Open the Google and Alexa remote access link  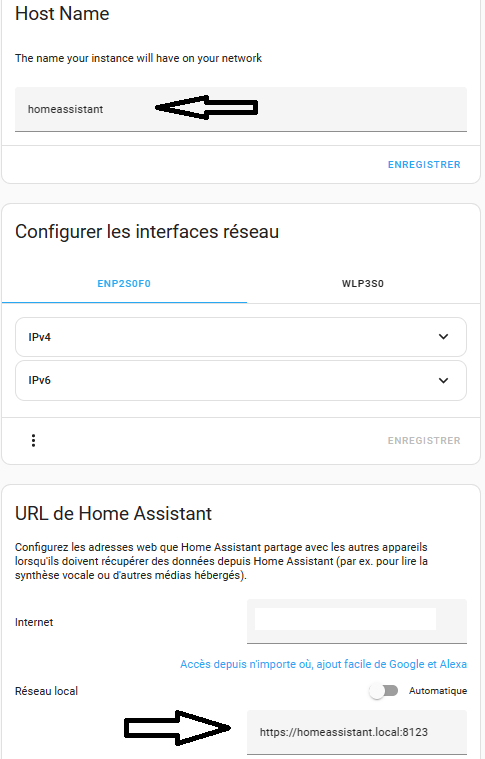coord(323,664)
